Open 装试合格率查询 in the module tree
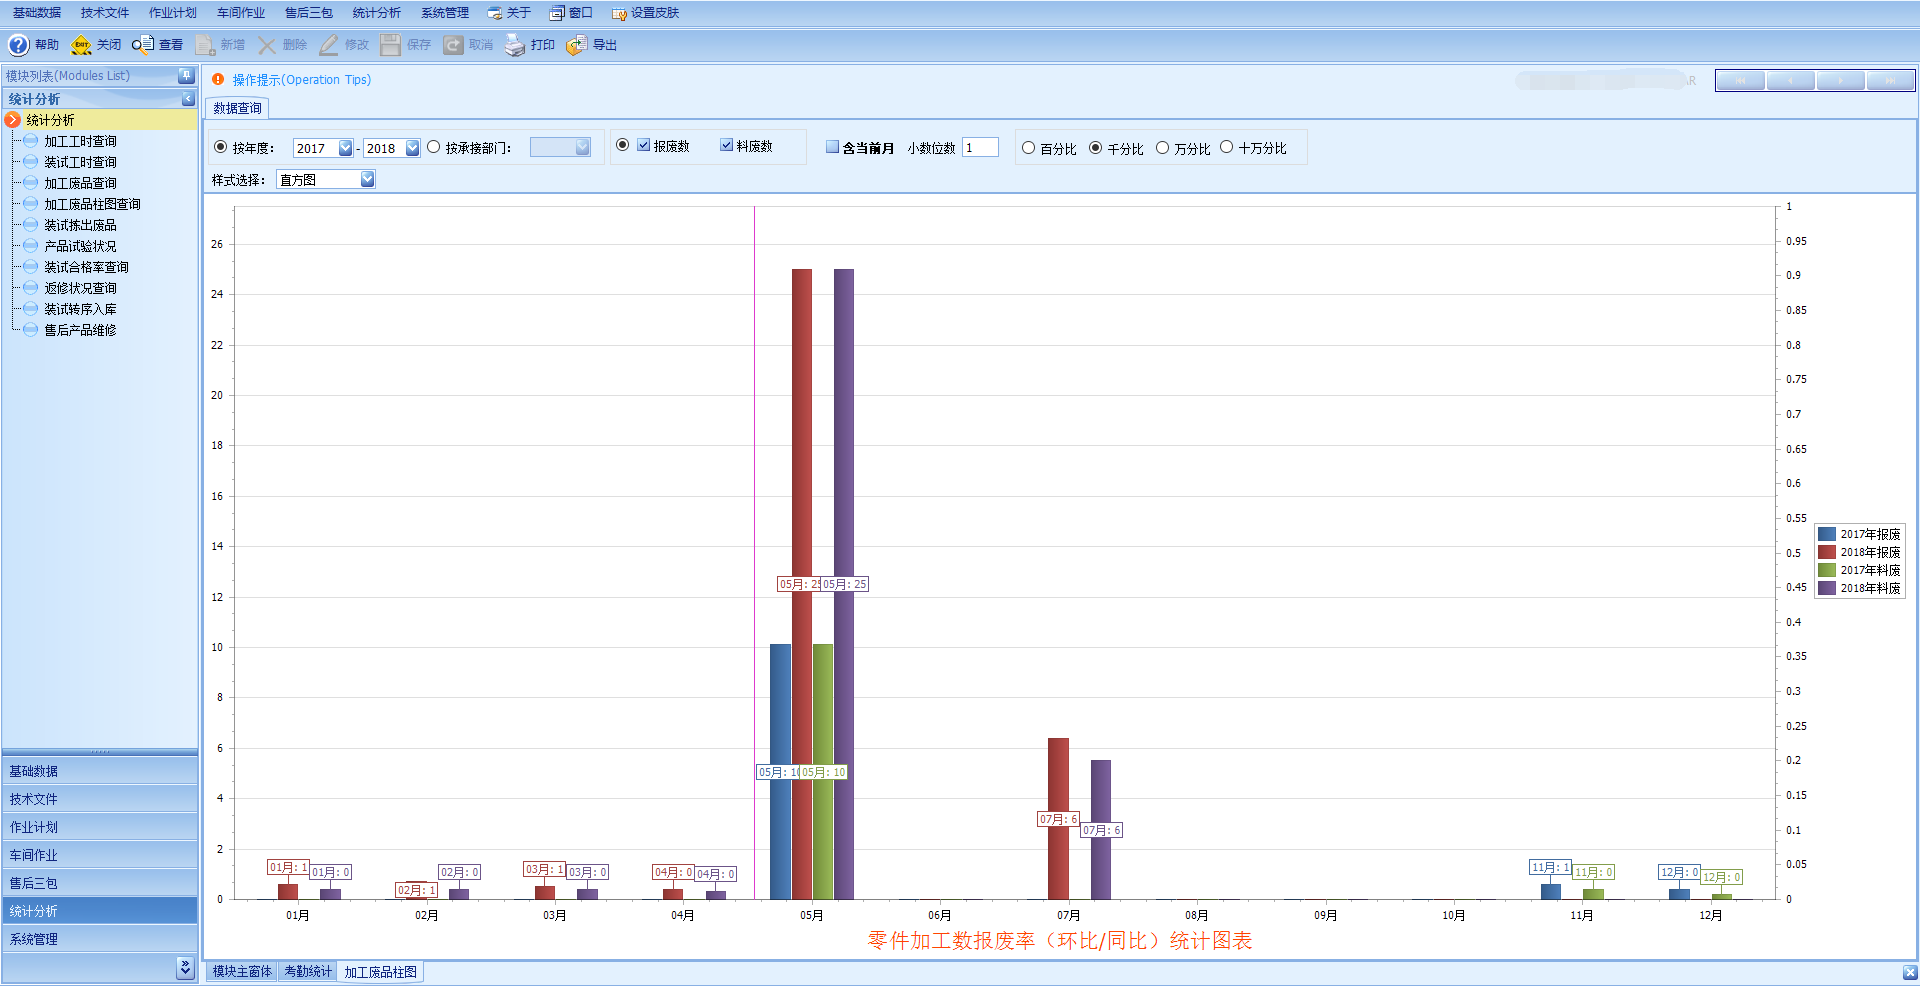Screen dimensions: 1920x986 pyautogui.click(x=86, y=267)
